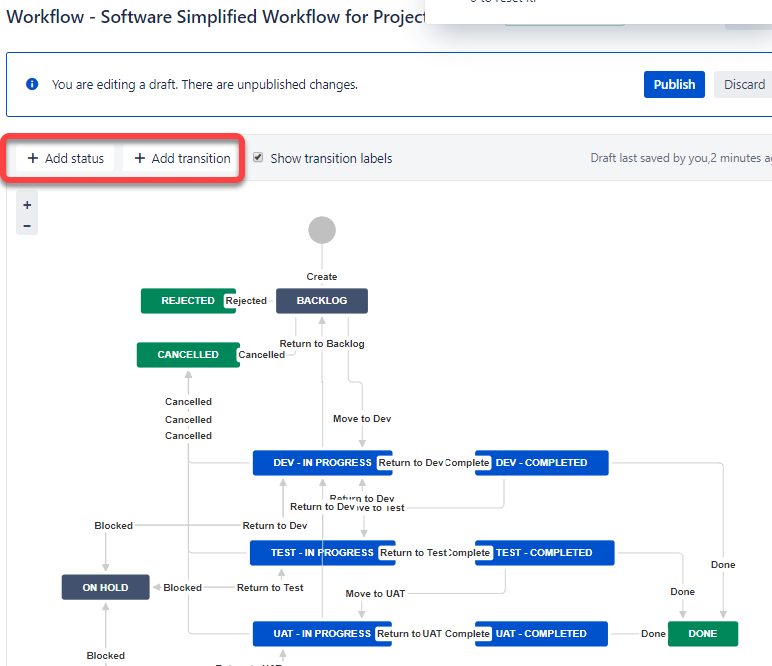Click Complete label before DEV - COMPLETED
Screen dimensions: 772x666
point(467,463)
